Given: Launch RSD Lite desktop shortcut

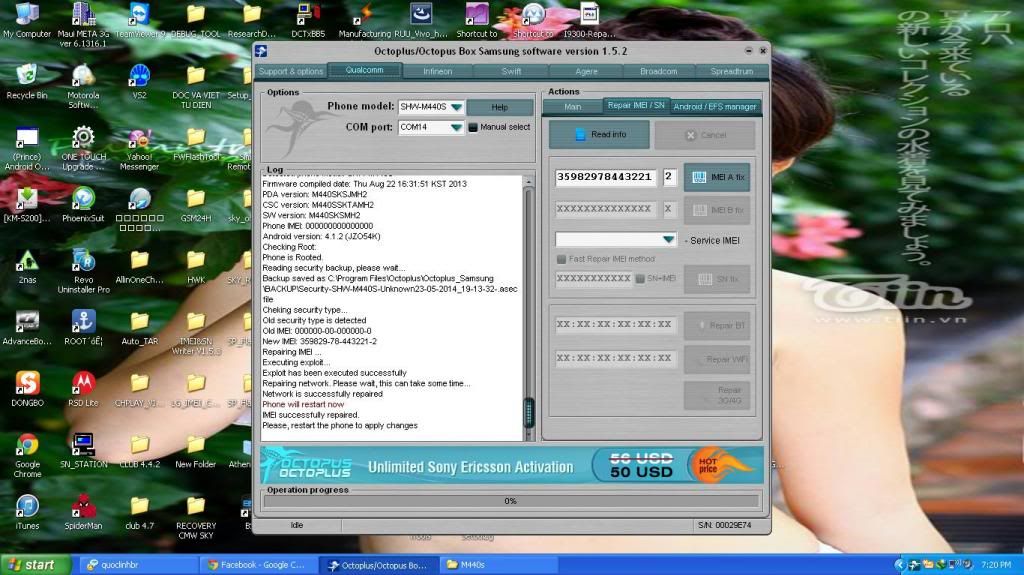Looking at the screenshot, I should [83, 389].
